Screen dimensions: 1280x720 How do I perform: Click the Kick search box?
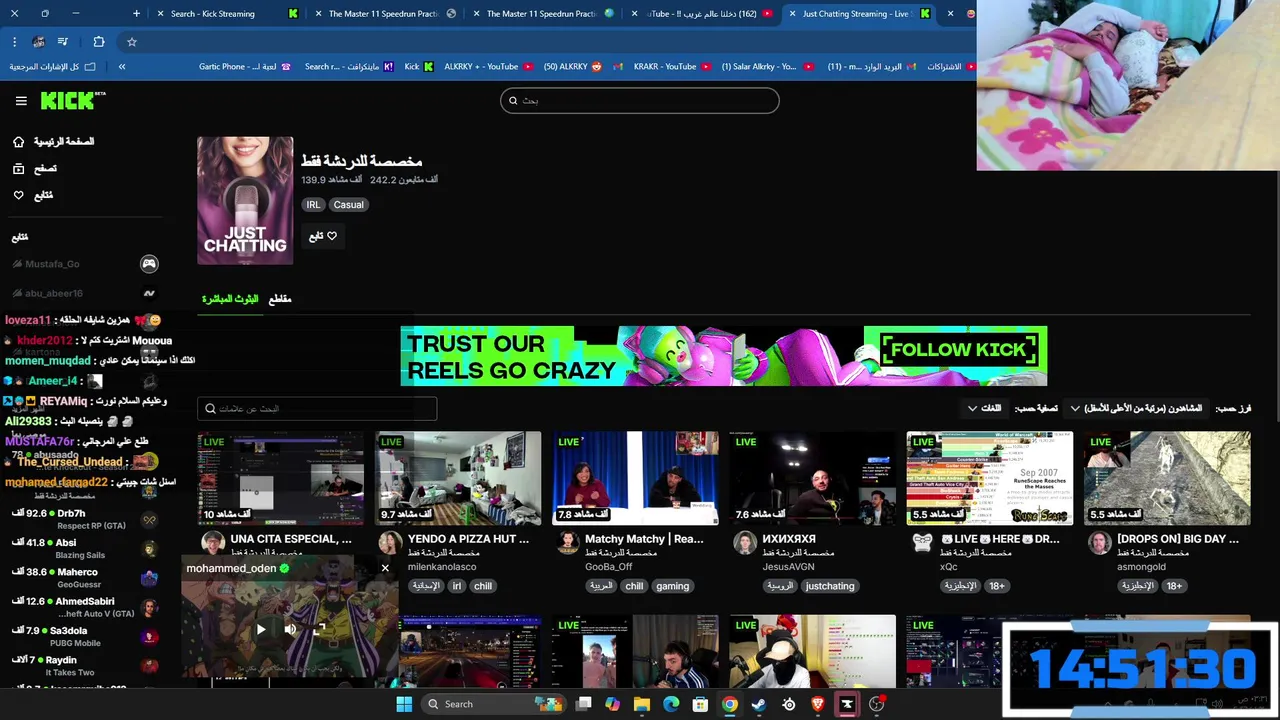[x=640, y=100]
